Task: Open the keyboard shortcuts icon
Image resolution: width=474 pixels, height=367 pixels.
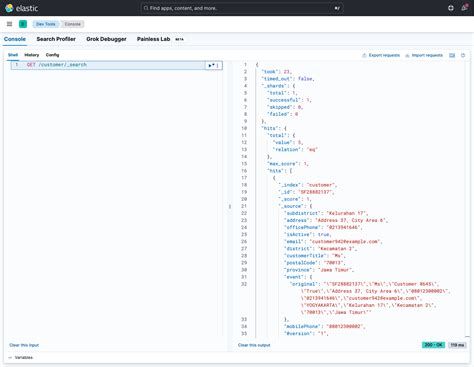Action: pos(452,55)
